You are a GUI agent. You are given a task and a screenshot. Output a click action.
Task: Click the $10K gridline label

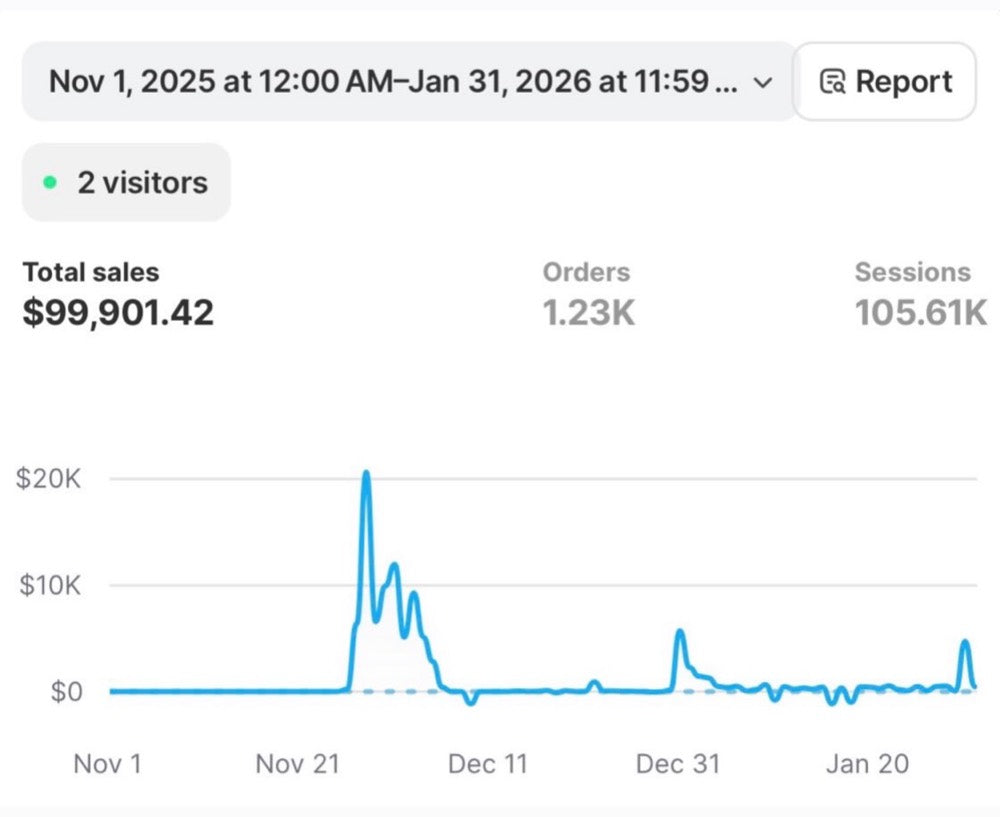[50, 585]
